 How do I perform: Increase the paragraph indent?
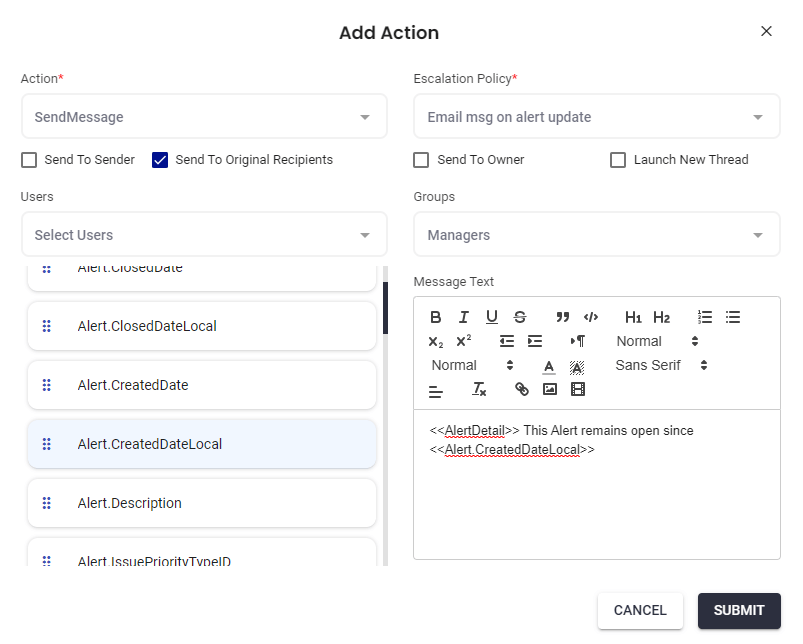(x=535, y=341)
